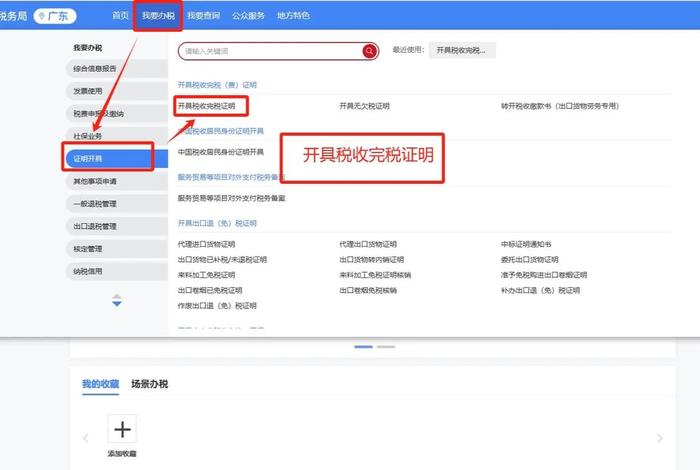Switch to the 场景办税 tab
This screenshot has height=470, width=700.
pos(150,384)
